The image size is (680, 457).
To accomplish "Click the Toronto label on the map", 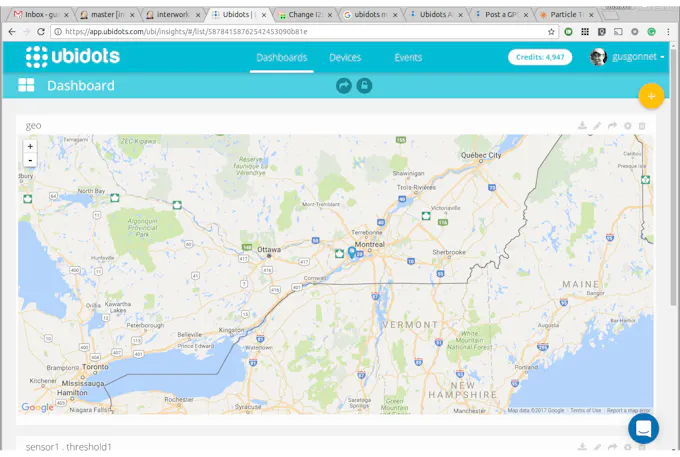I will point(95,367).
